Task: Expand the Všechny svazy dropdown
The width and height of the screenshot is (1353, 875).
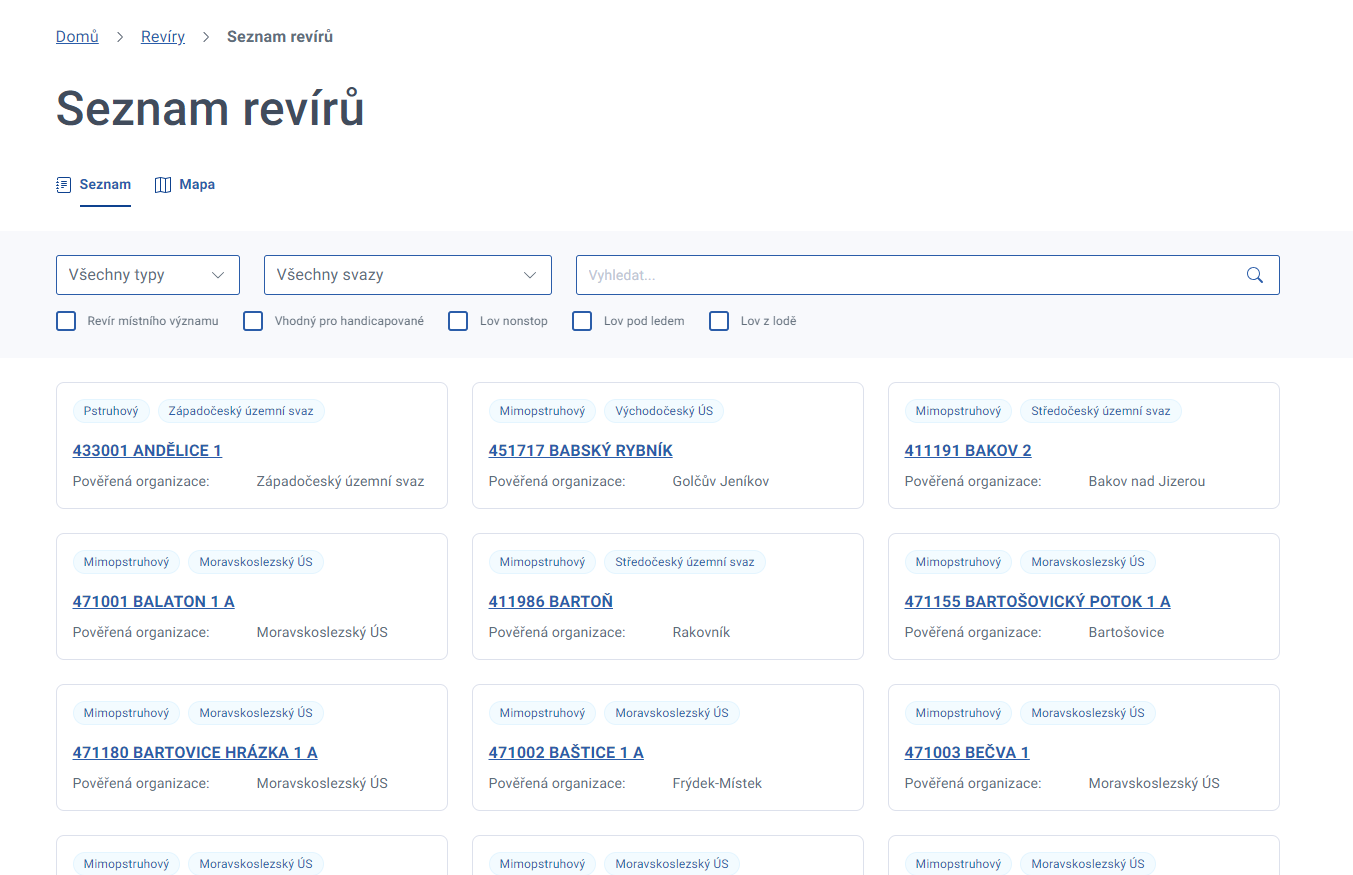Action: (x=408, y=275)
